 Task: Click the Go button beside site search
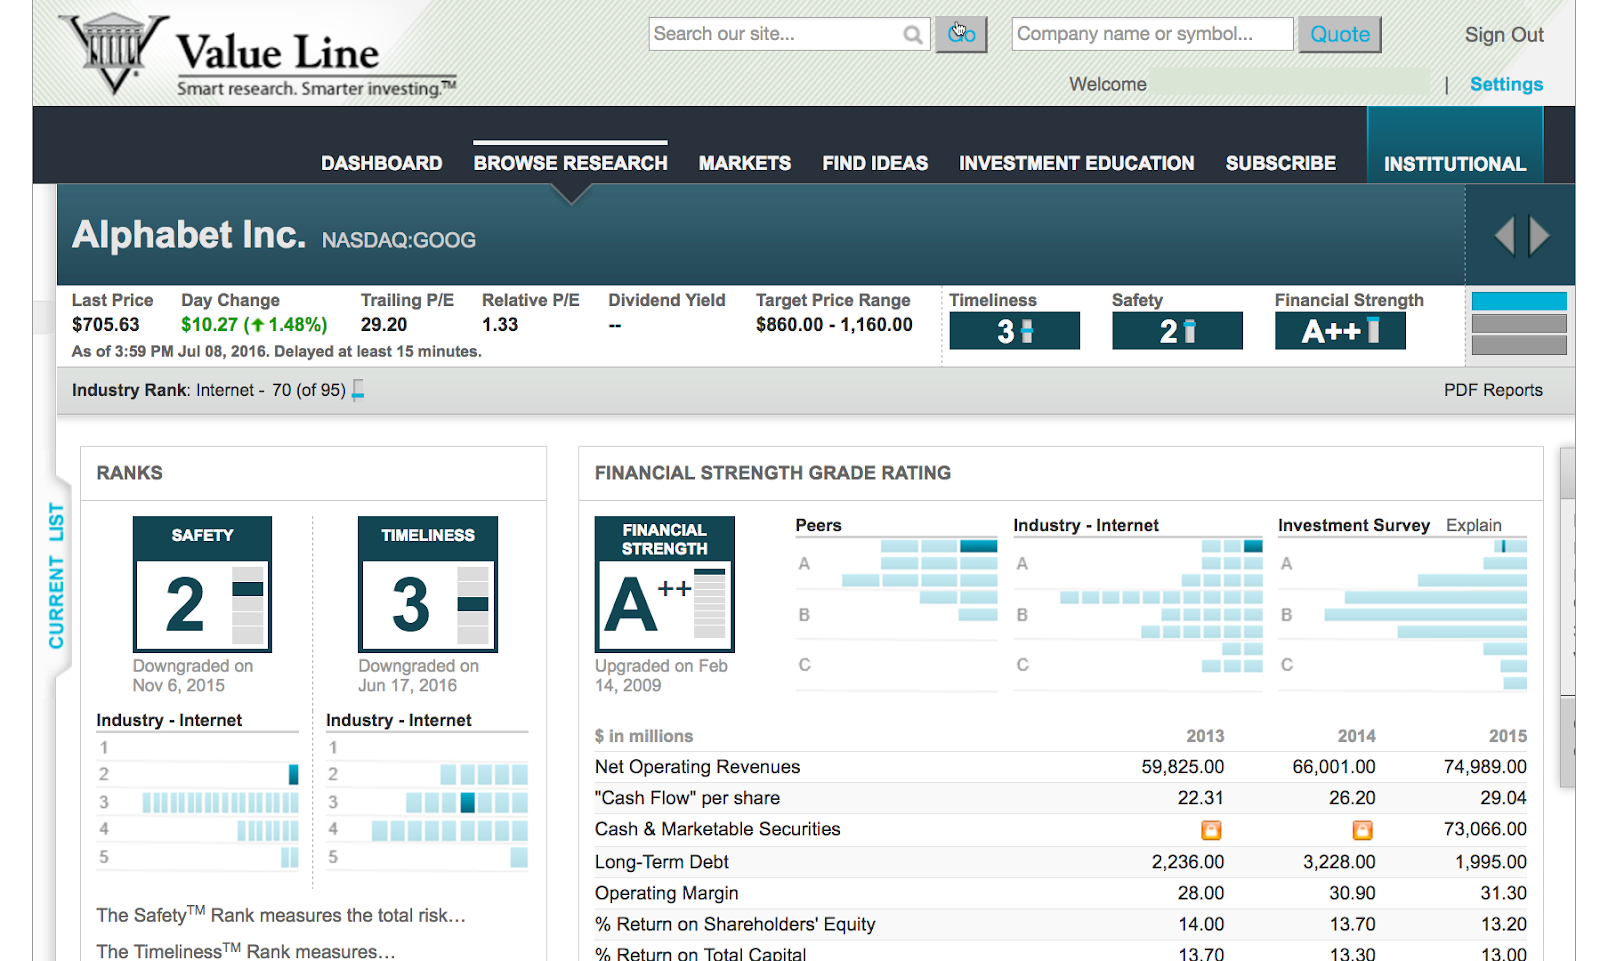961,34
